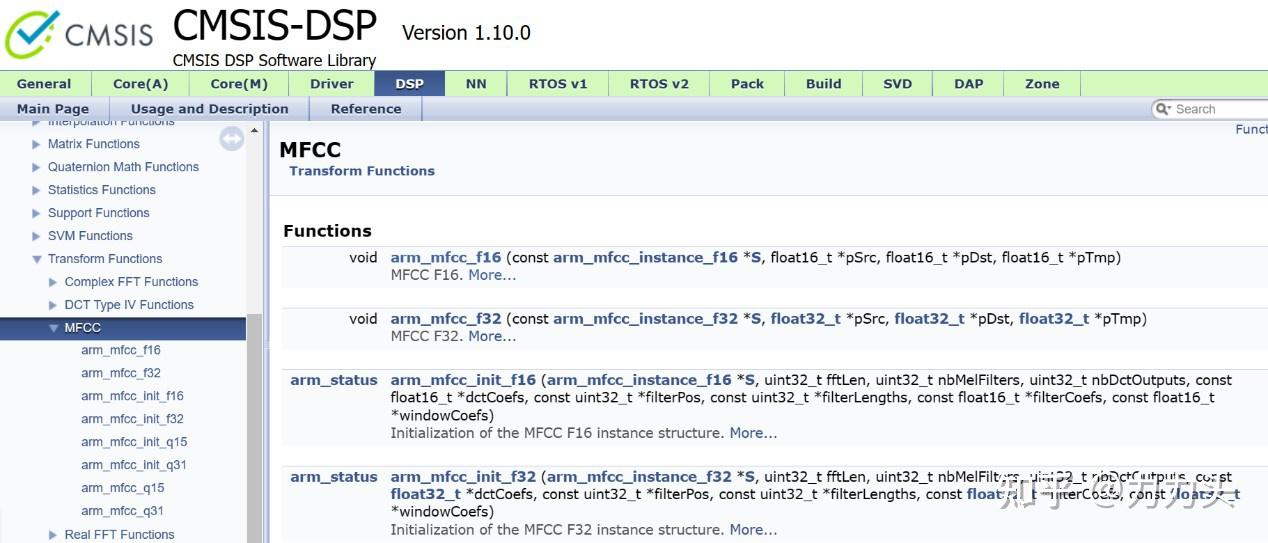Switch to the NN tab

tap(476, 84)
